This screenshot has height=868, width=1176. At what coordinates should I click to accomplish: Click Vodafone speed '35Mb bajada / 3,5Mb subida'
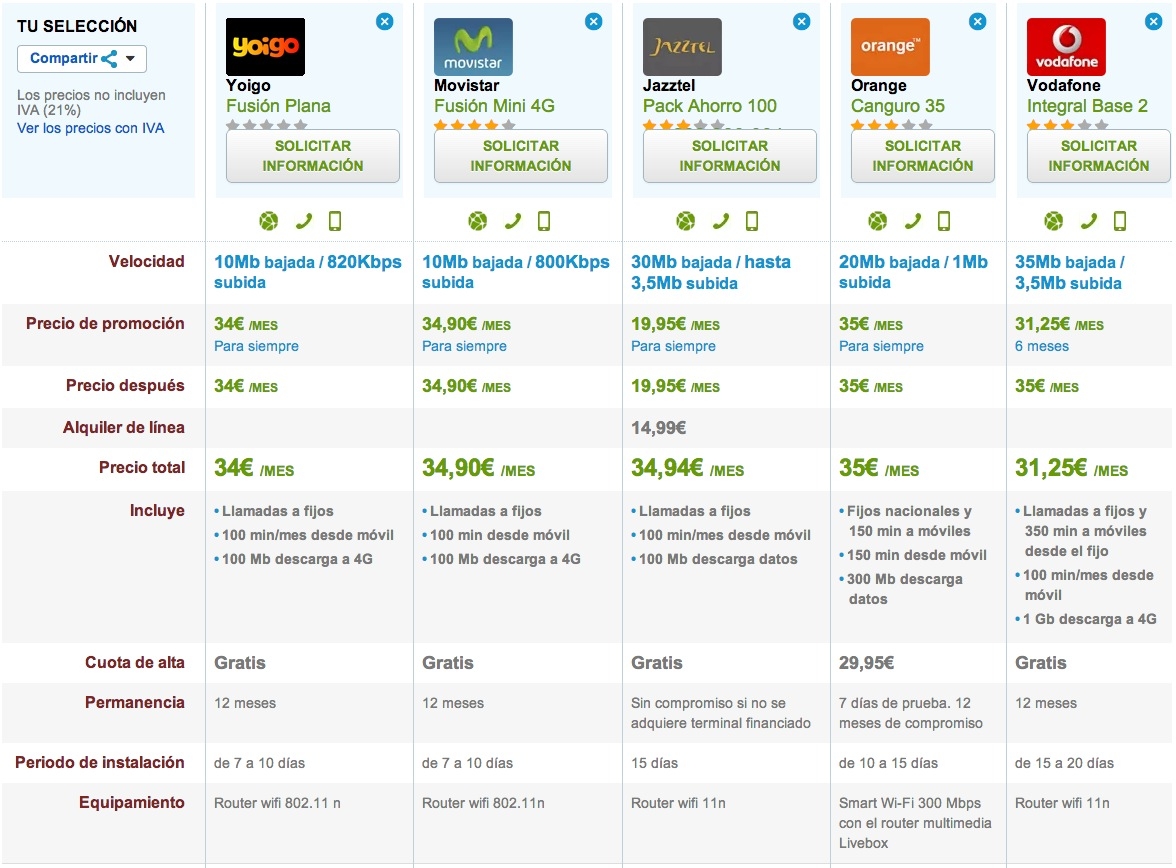pos(1070,272)
